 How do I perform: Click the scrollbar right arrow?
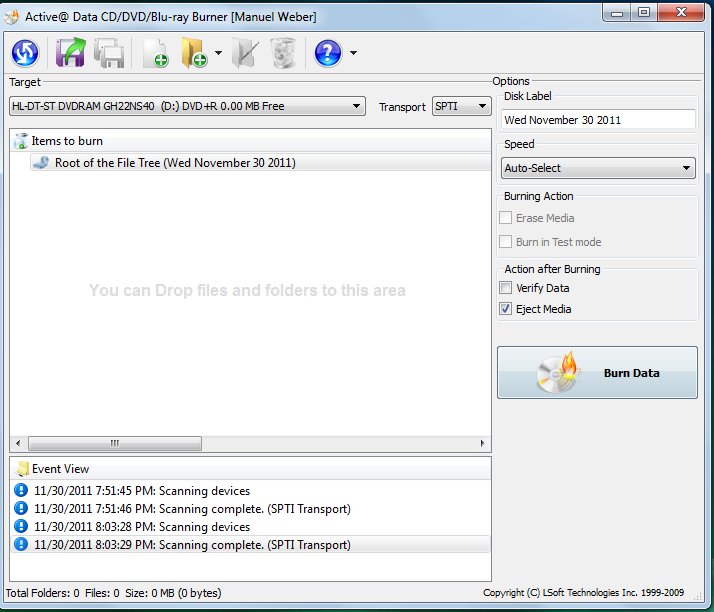483,443
